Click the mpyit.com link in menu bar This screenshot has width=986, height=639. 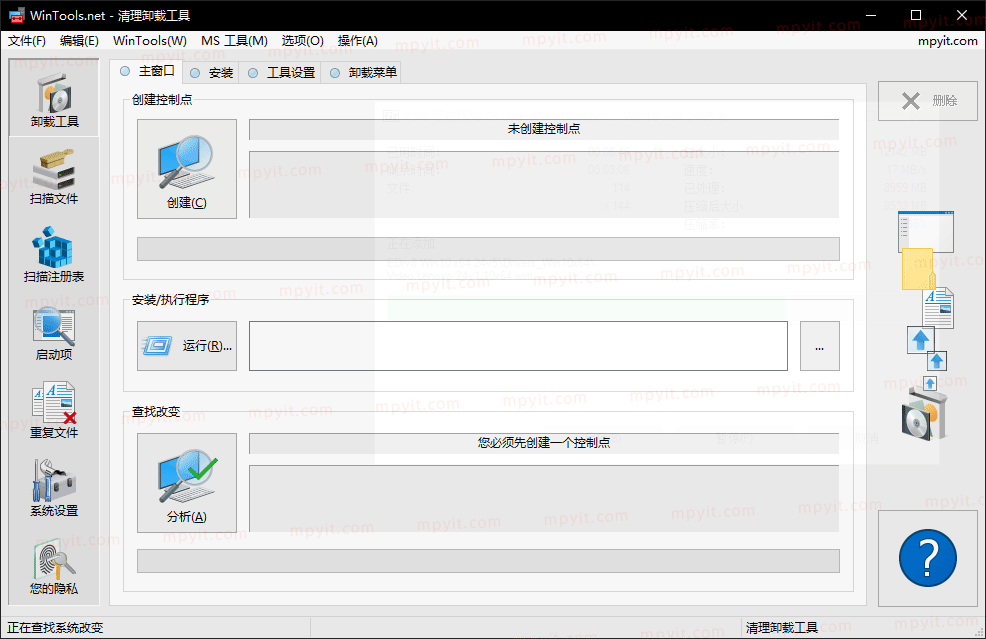(948, 41)
